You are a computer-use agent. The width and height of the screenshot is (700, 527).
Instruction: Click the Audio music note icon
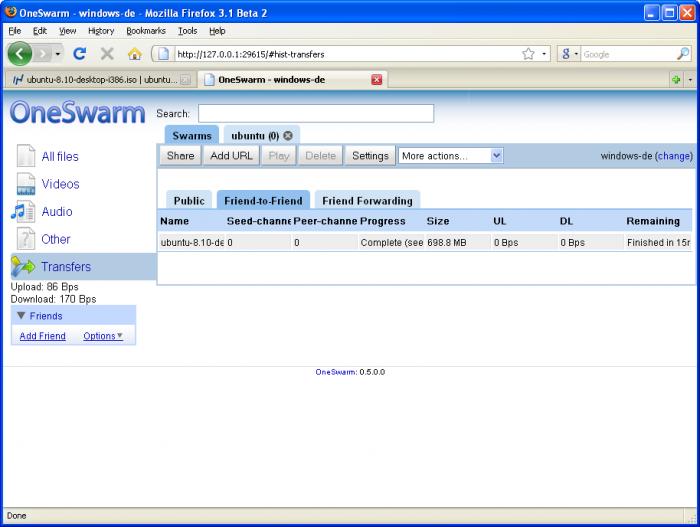tap(23, 211)
